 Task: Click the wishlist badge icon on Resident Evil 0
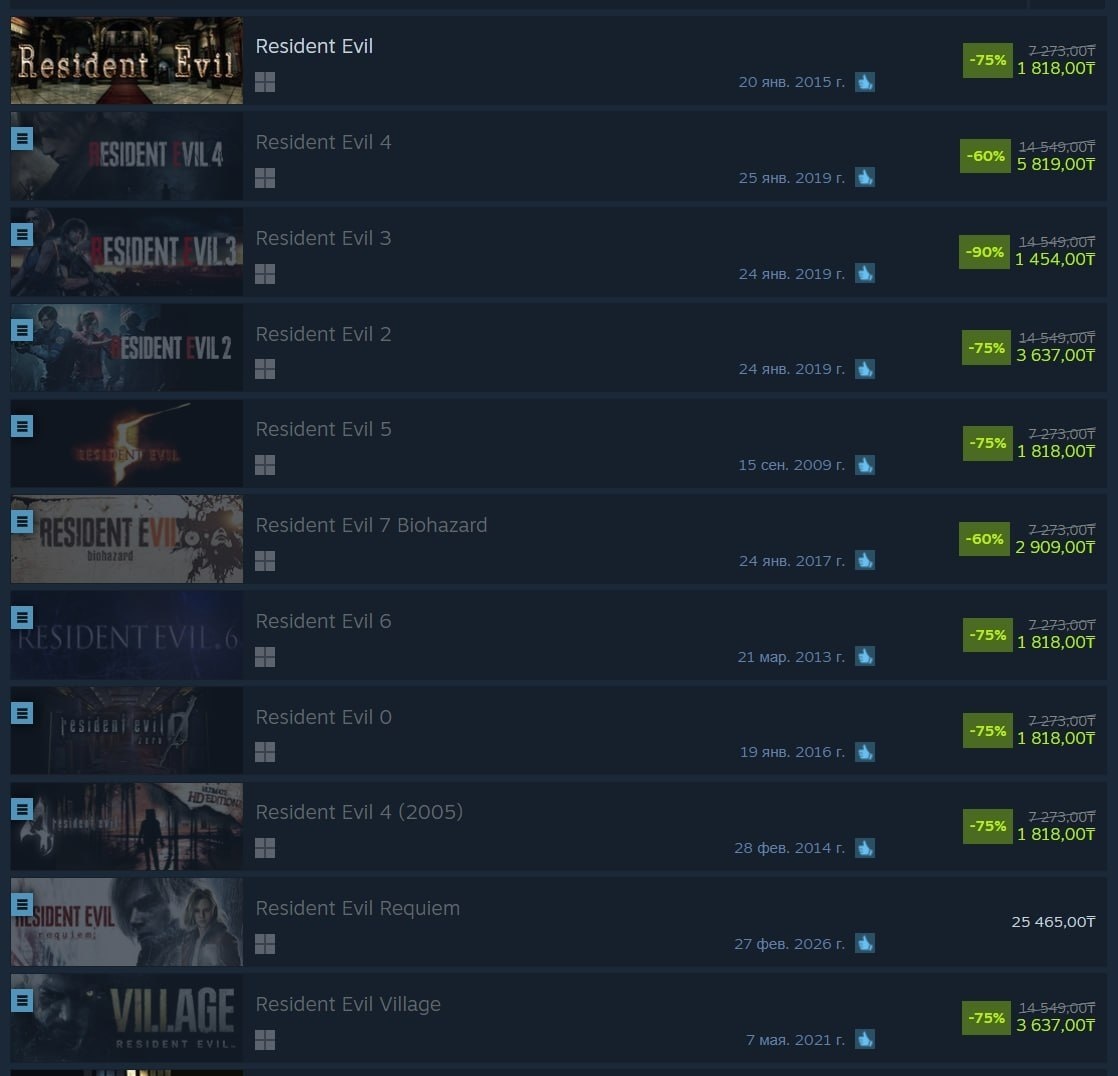[22, 713]
